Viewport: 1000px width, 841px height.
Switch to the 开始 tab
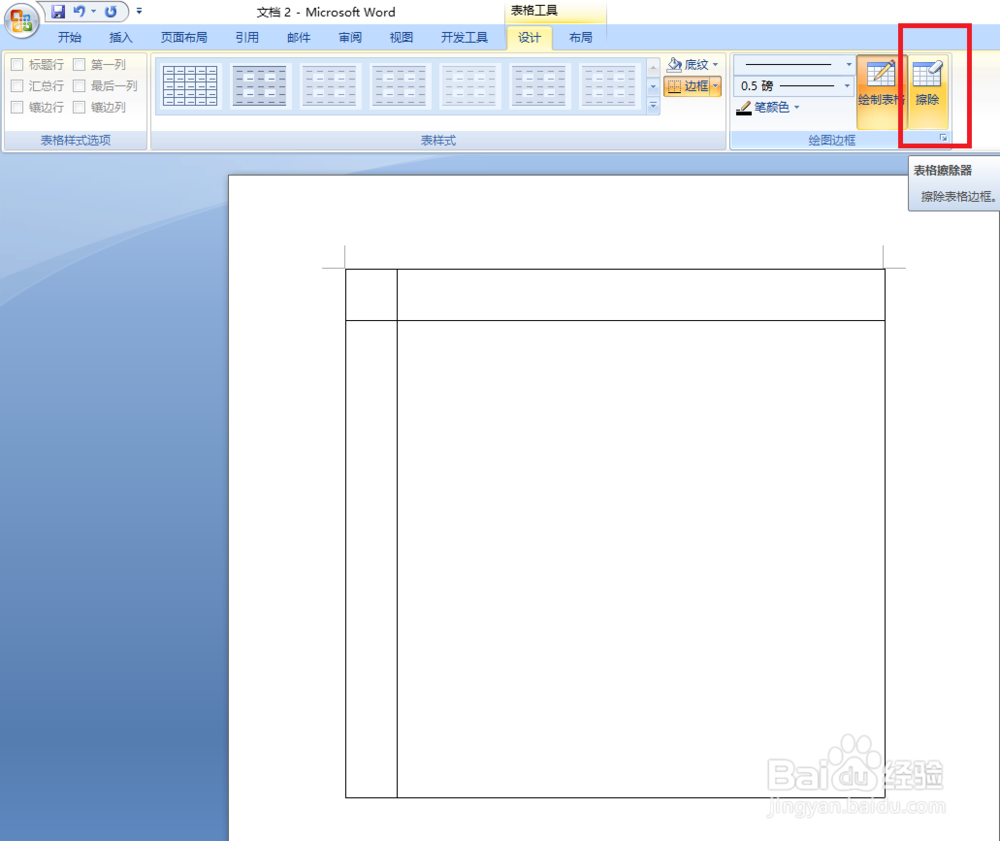70,38
